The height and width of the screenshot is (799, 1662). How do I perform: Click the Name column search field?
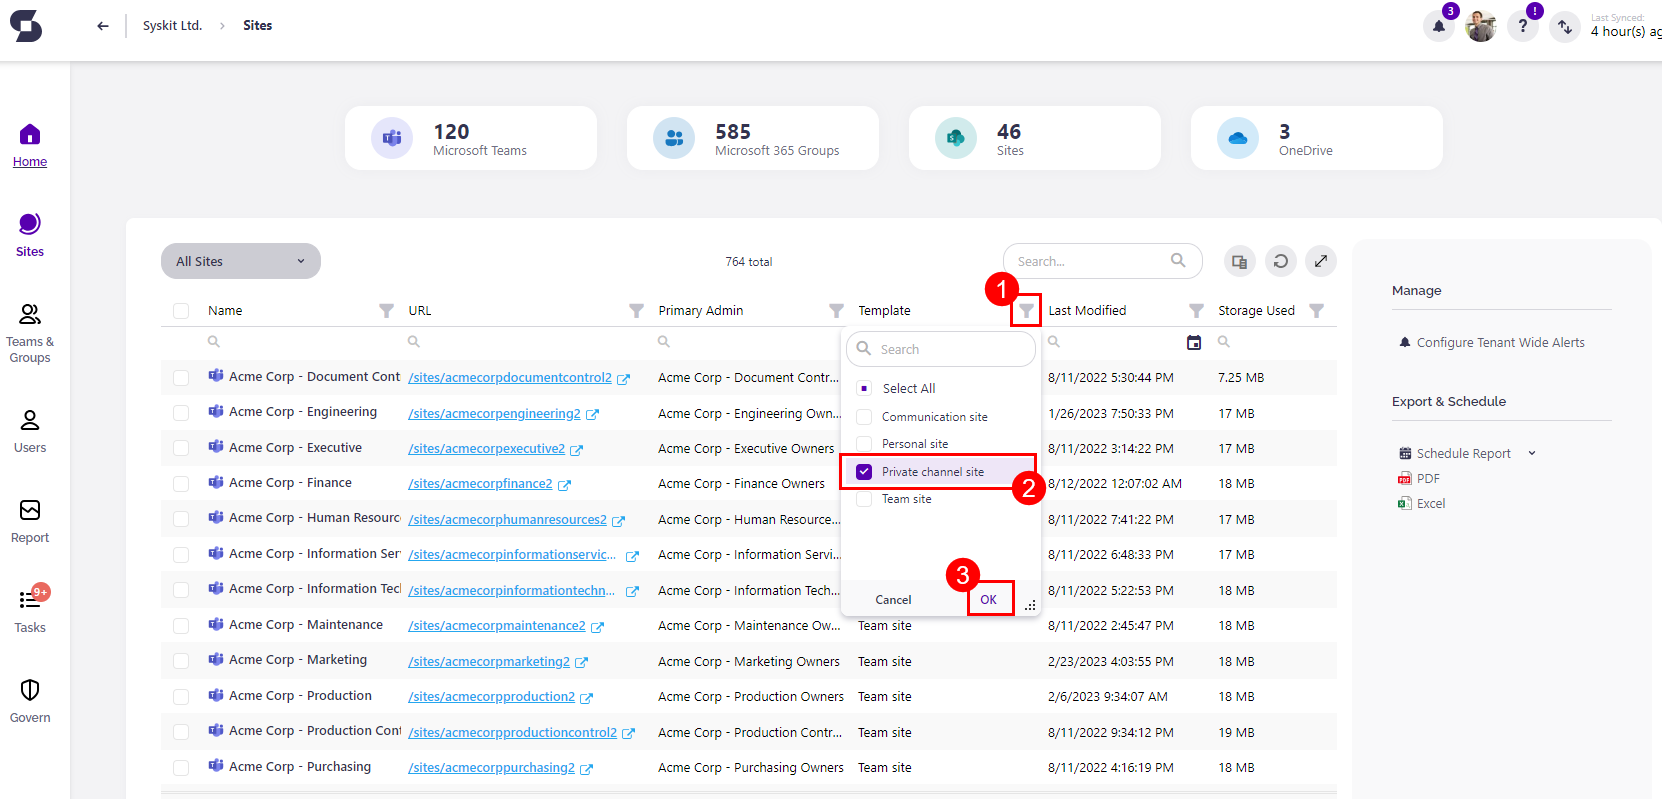300,342
